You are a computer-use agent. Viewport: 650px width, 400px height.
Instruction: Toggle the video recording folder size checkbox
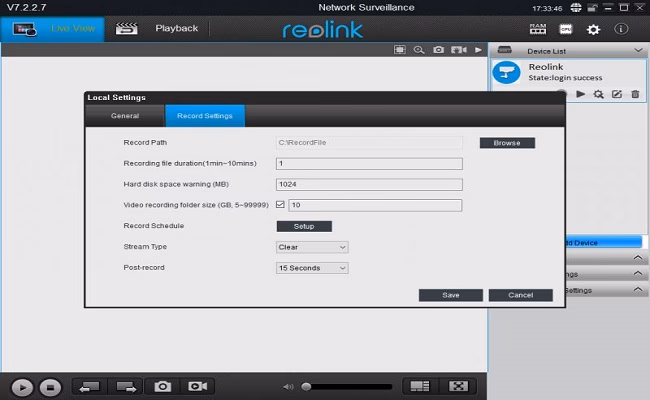point(280,205)
